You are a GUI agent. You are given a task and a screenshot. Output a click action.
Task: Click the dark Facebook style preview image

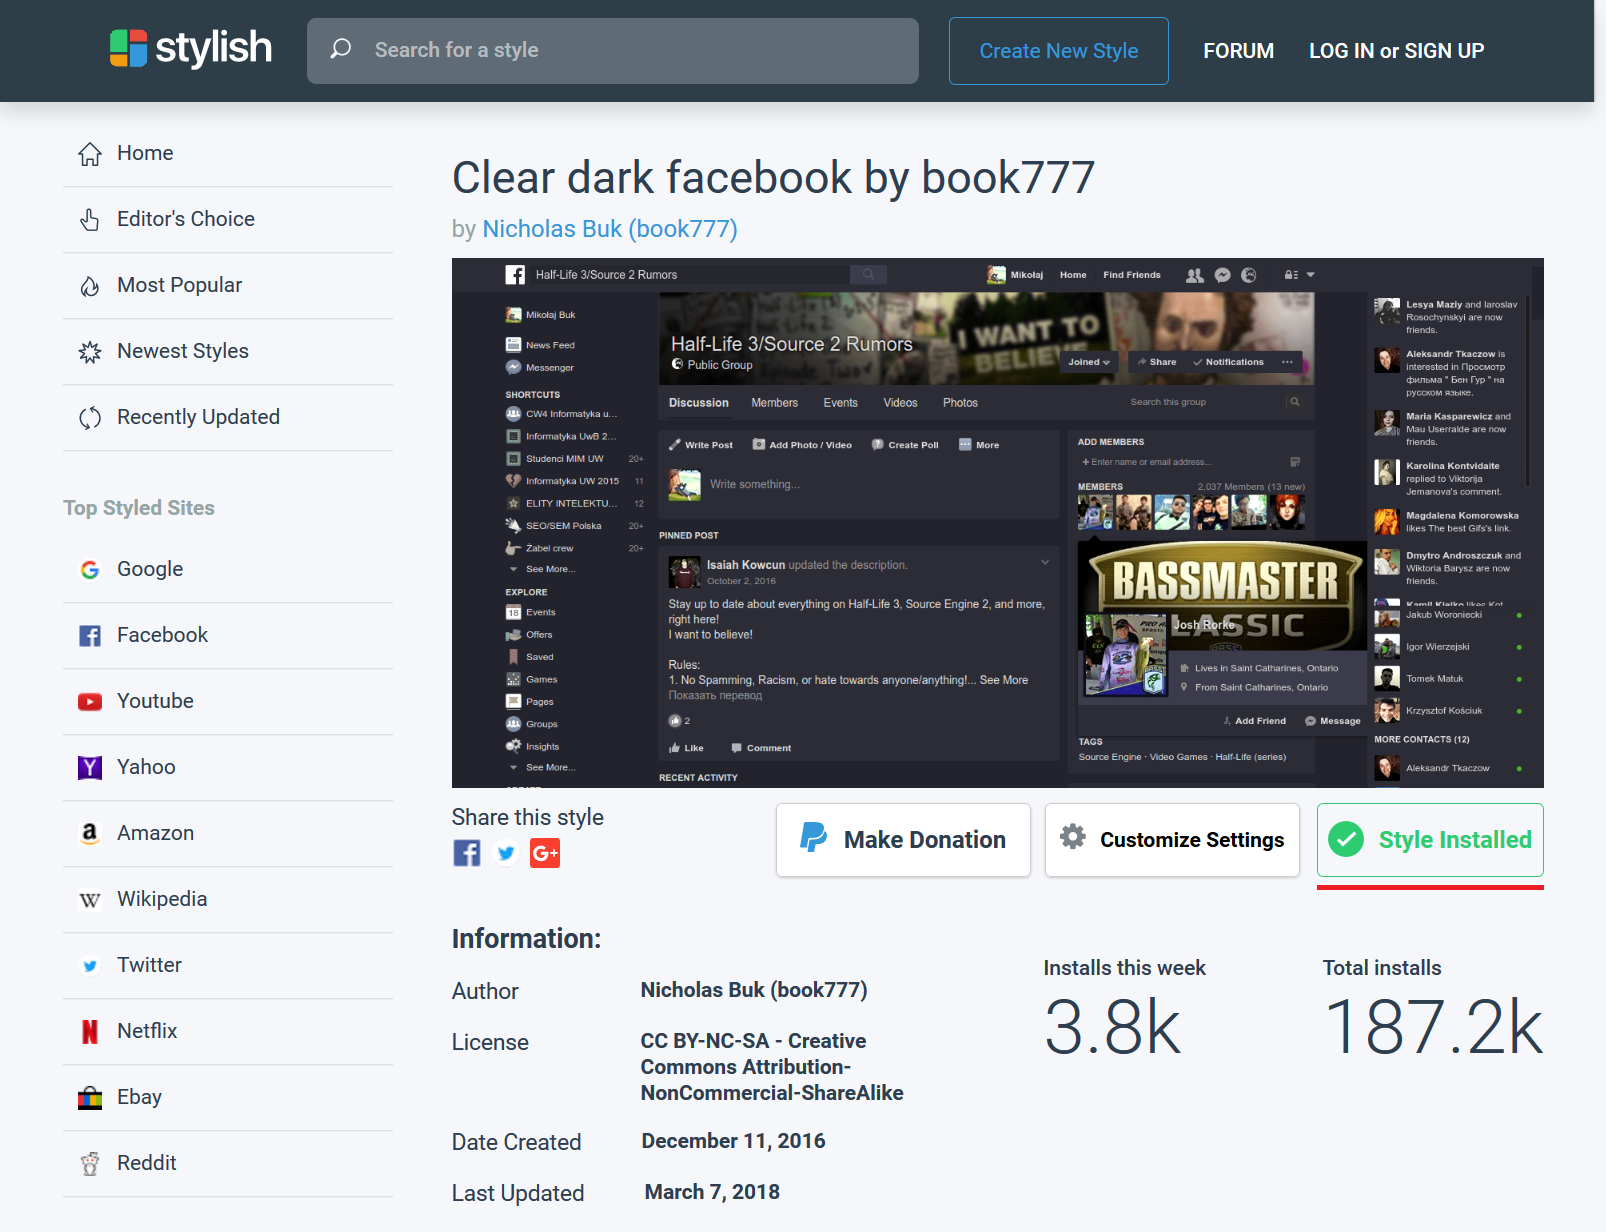coord(998,523)
